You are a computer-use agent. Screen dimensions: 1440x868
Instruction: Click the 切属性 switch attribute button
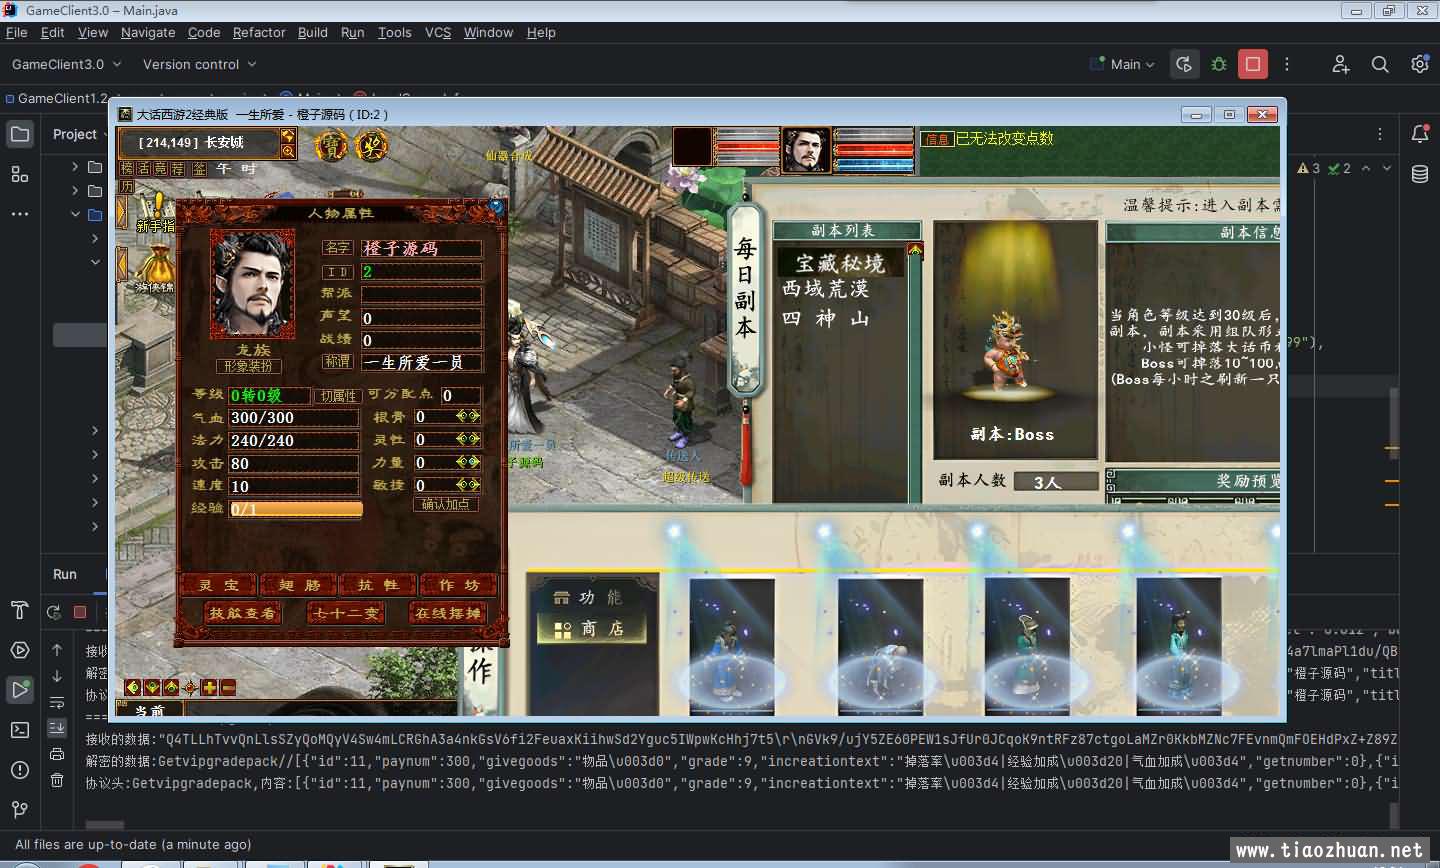tap(338, 396)
